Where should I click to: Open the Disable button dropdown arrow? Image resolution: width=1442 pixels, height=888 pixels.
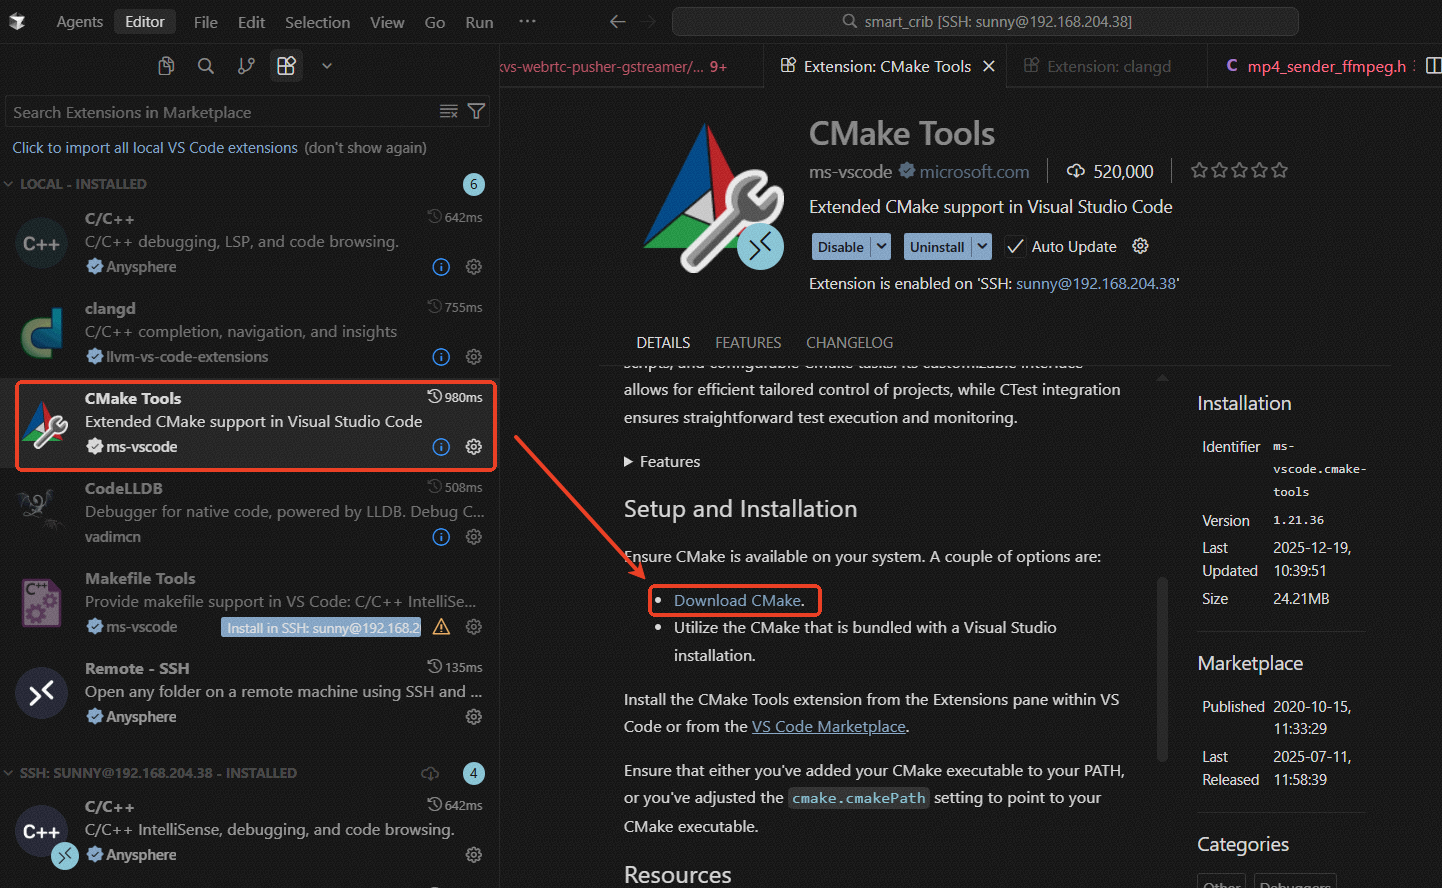tap(881, 246)
